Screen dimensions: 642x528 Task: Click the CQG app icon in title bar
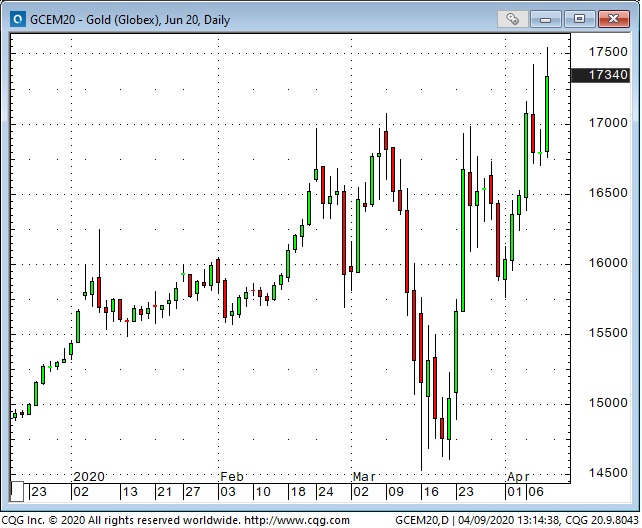tap(18, 19)
